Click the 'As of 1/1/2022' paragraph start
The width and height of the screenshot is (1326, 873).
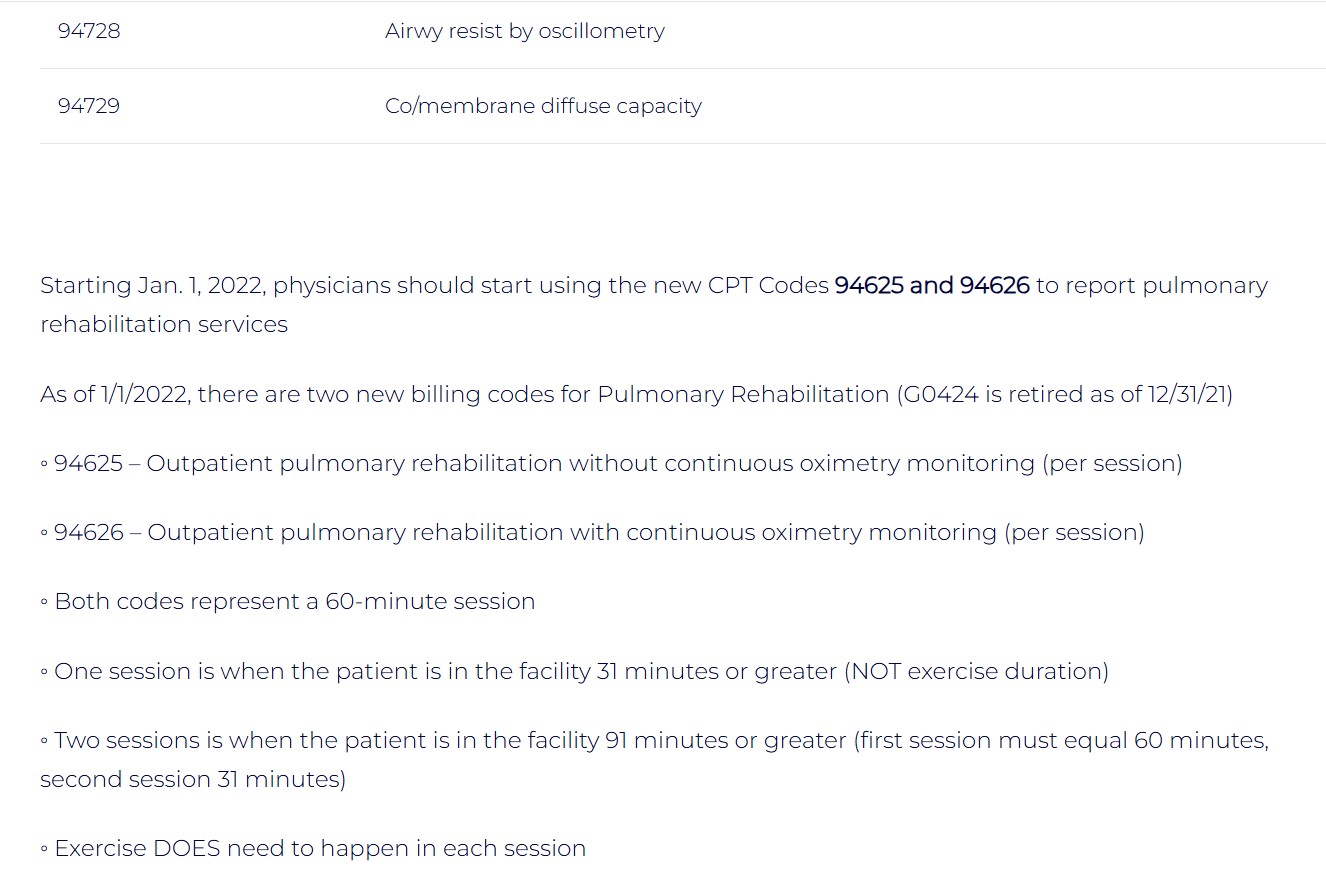coord(113,394)
